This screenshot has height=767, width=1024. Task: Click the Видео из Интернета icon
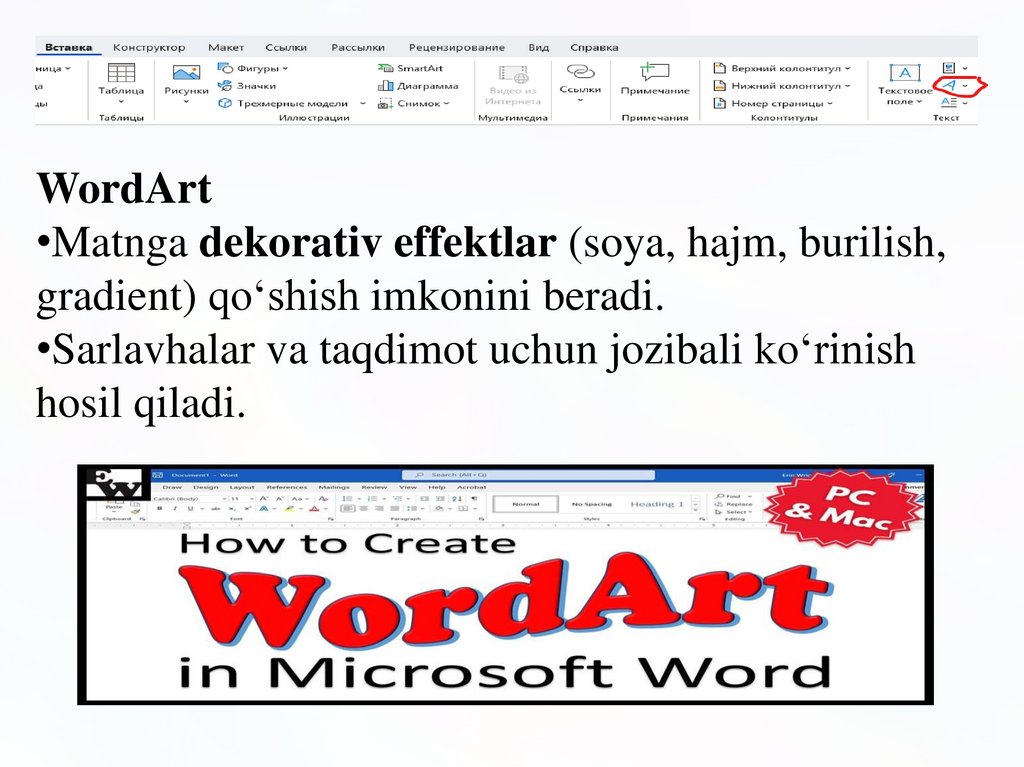click(x=513, y=74)
